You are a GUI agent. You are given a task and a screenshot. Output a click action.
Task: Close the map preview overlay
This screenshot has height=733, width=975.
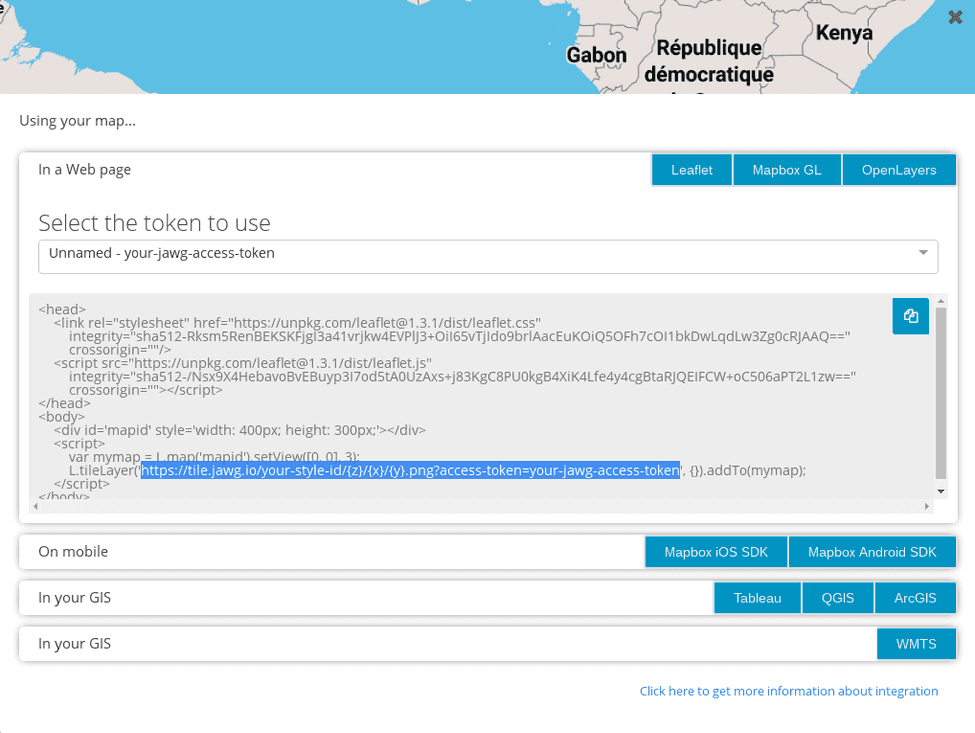(954, 17)
